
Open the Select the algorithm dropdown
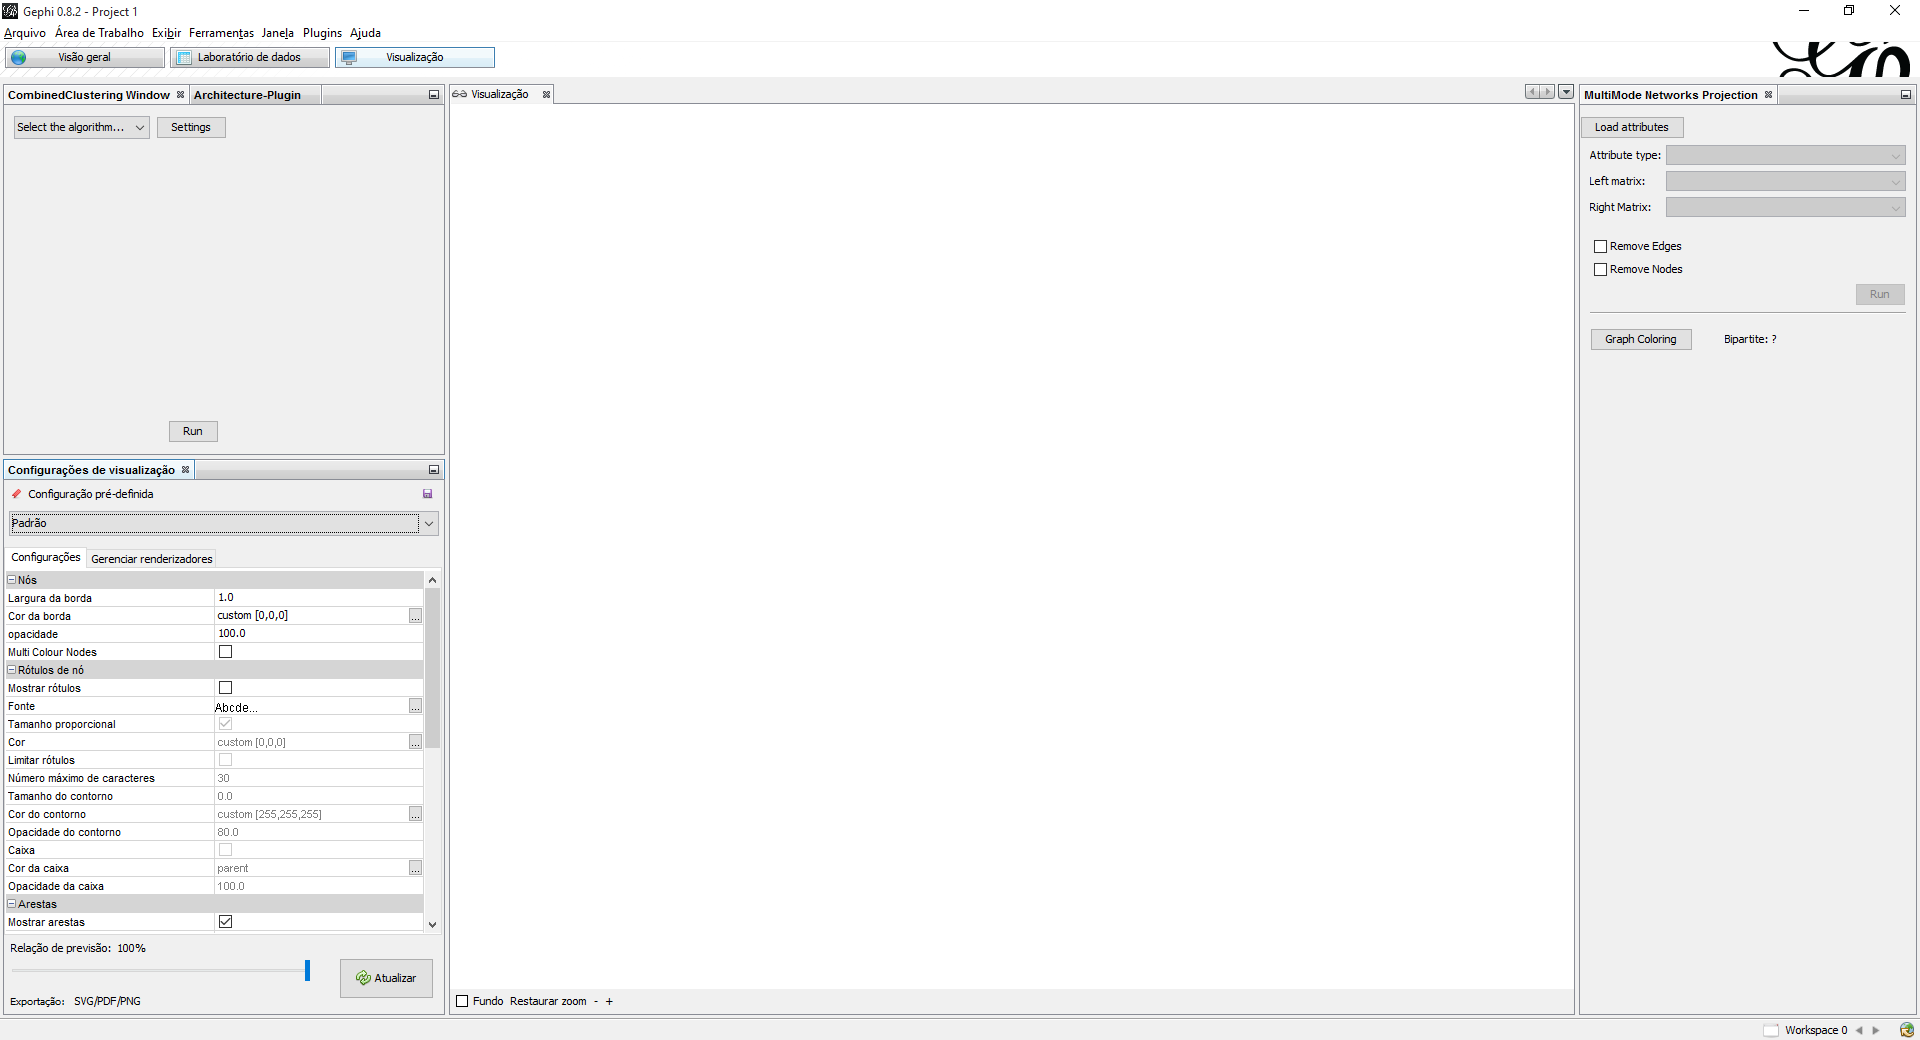(81, 127)
